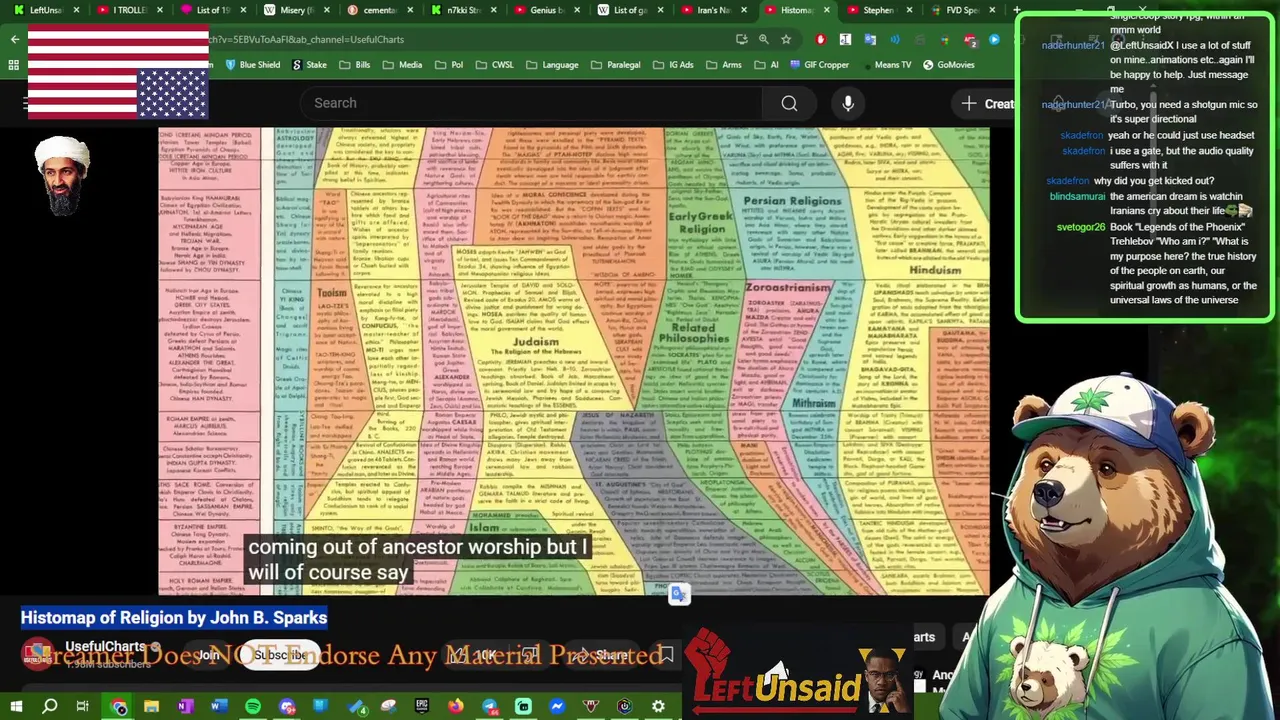The height and width of the screenshot is (720, 1280).
Task: Click the Subscribe button for UsefulCharts
Action: click(x=279, y=656)
